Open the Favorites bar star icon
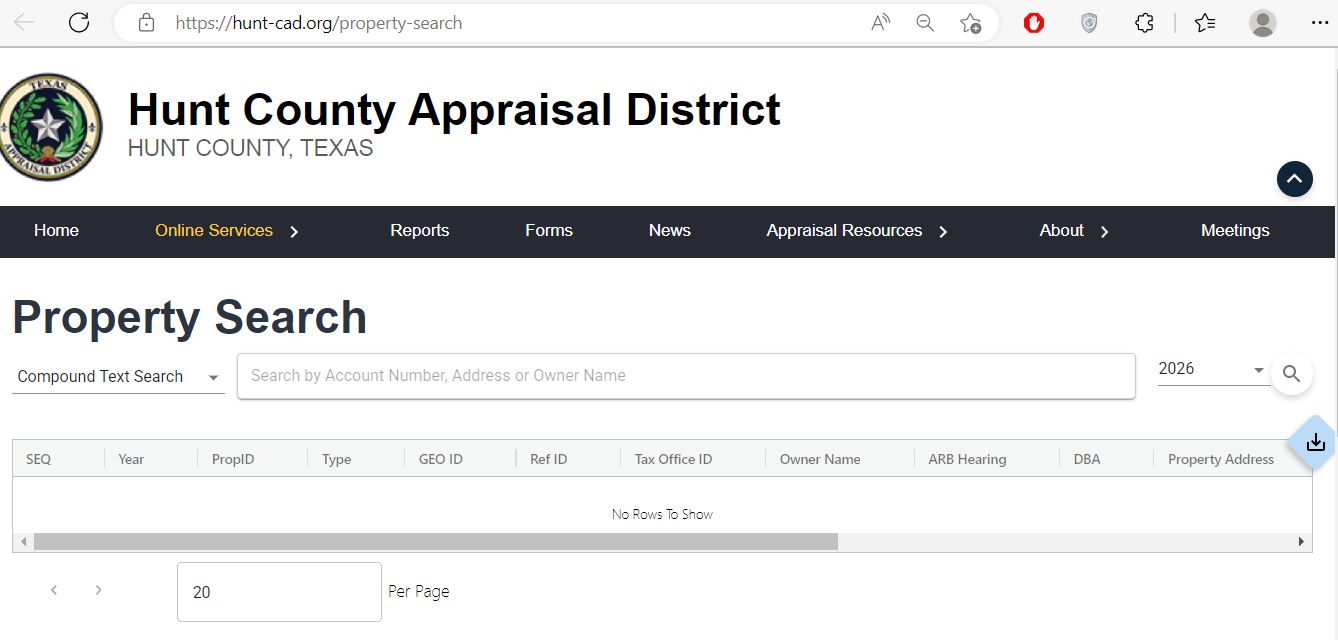This screenshot has width=1338, height=640. (1205, 22)
